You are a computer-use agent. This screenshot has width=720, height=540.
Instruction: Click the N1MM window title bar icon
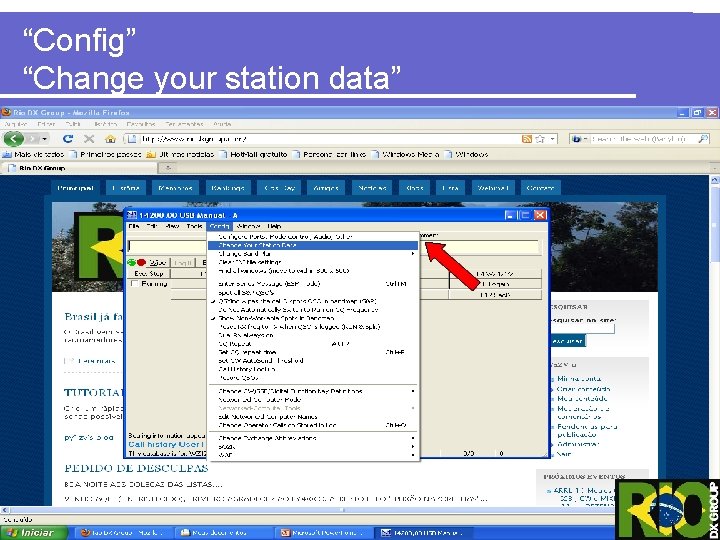coord(132,215)
